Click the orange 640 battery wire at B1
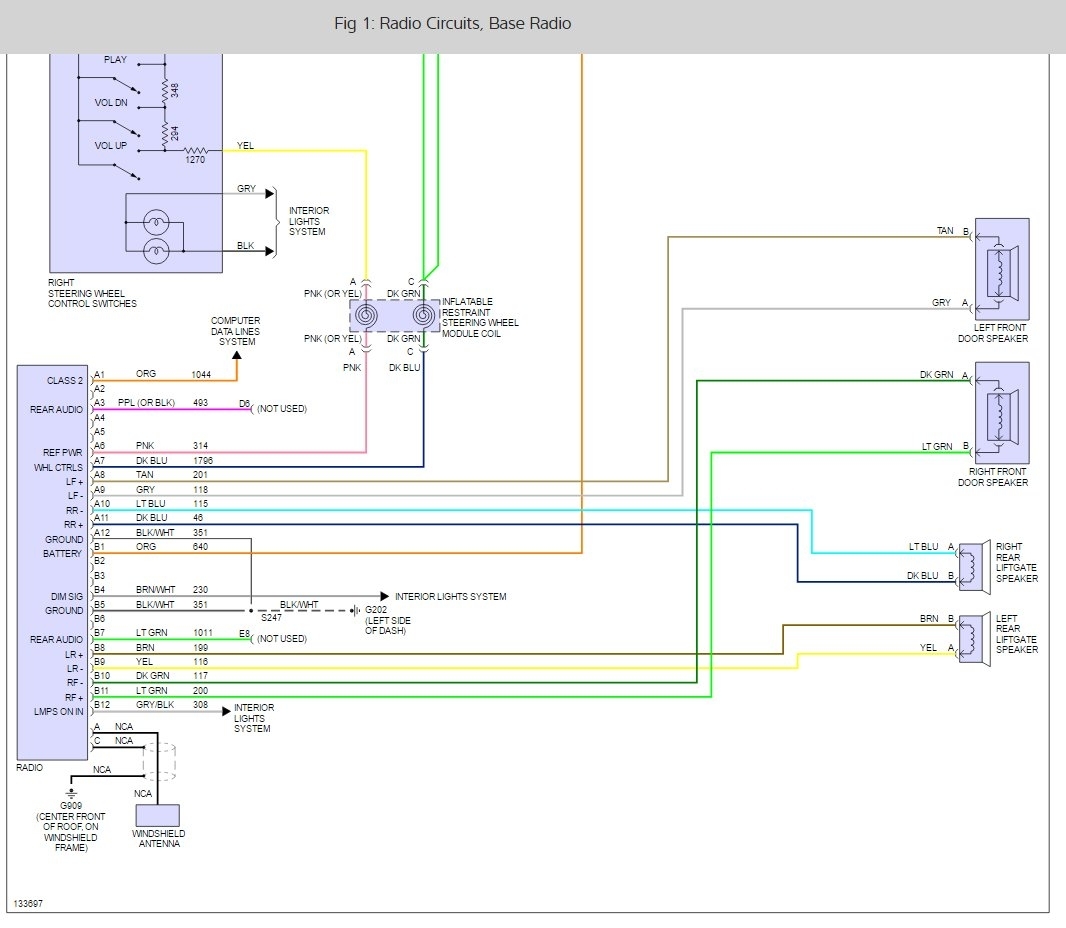 pyautogui.click(x=350, y=552)
